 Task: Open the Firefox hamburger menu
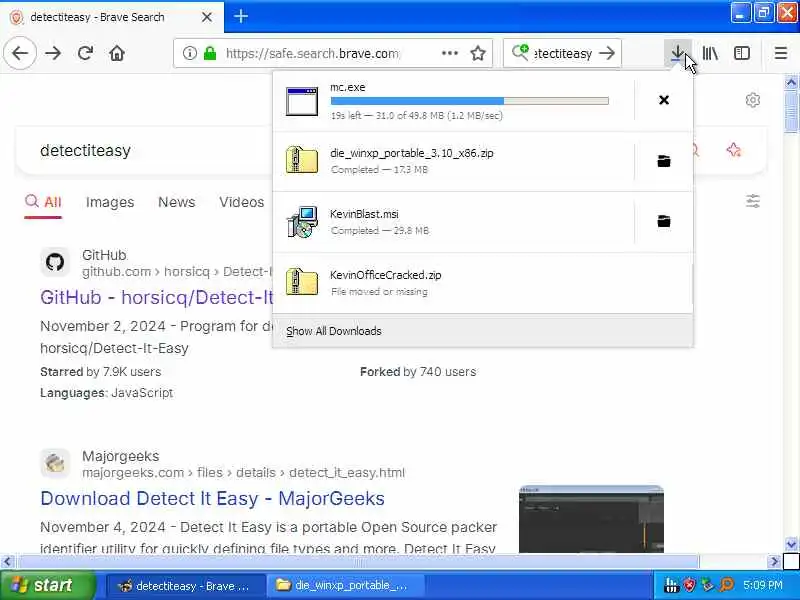[781, 53]
